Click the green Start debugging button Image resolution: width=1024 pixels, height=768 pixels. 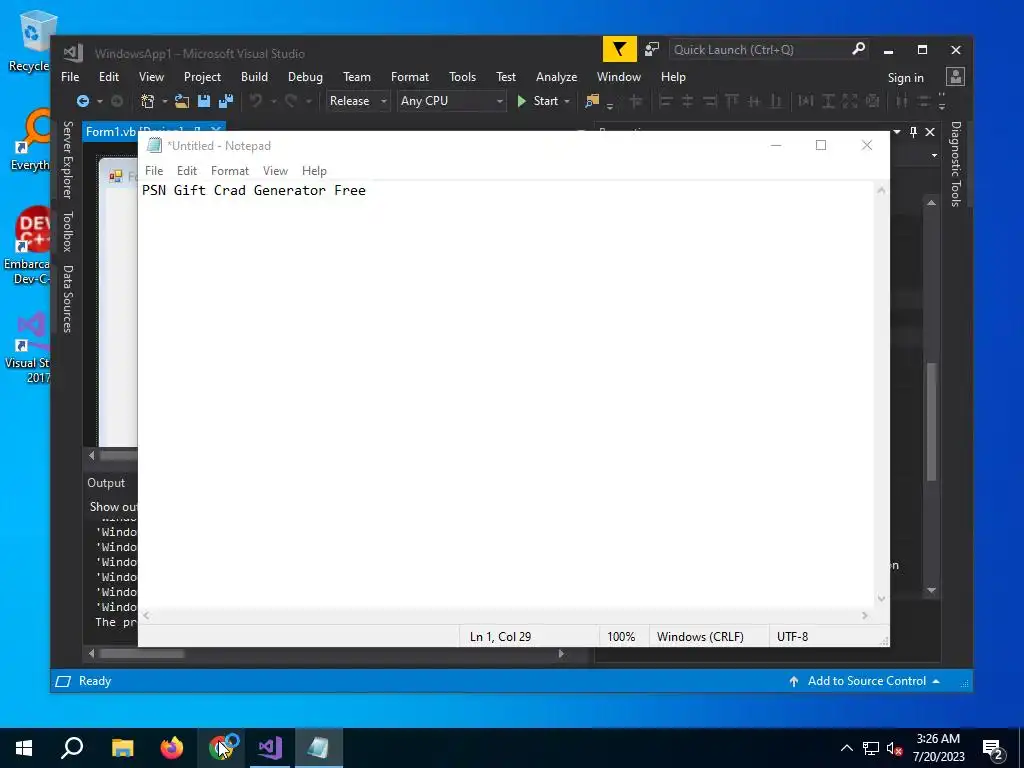(539, 101)
